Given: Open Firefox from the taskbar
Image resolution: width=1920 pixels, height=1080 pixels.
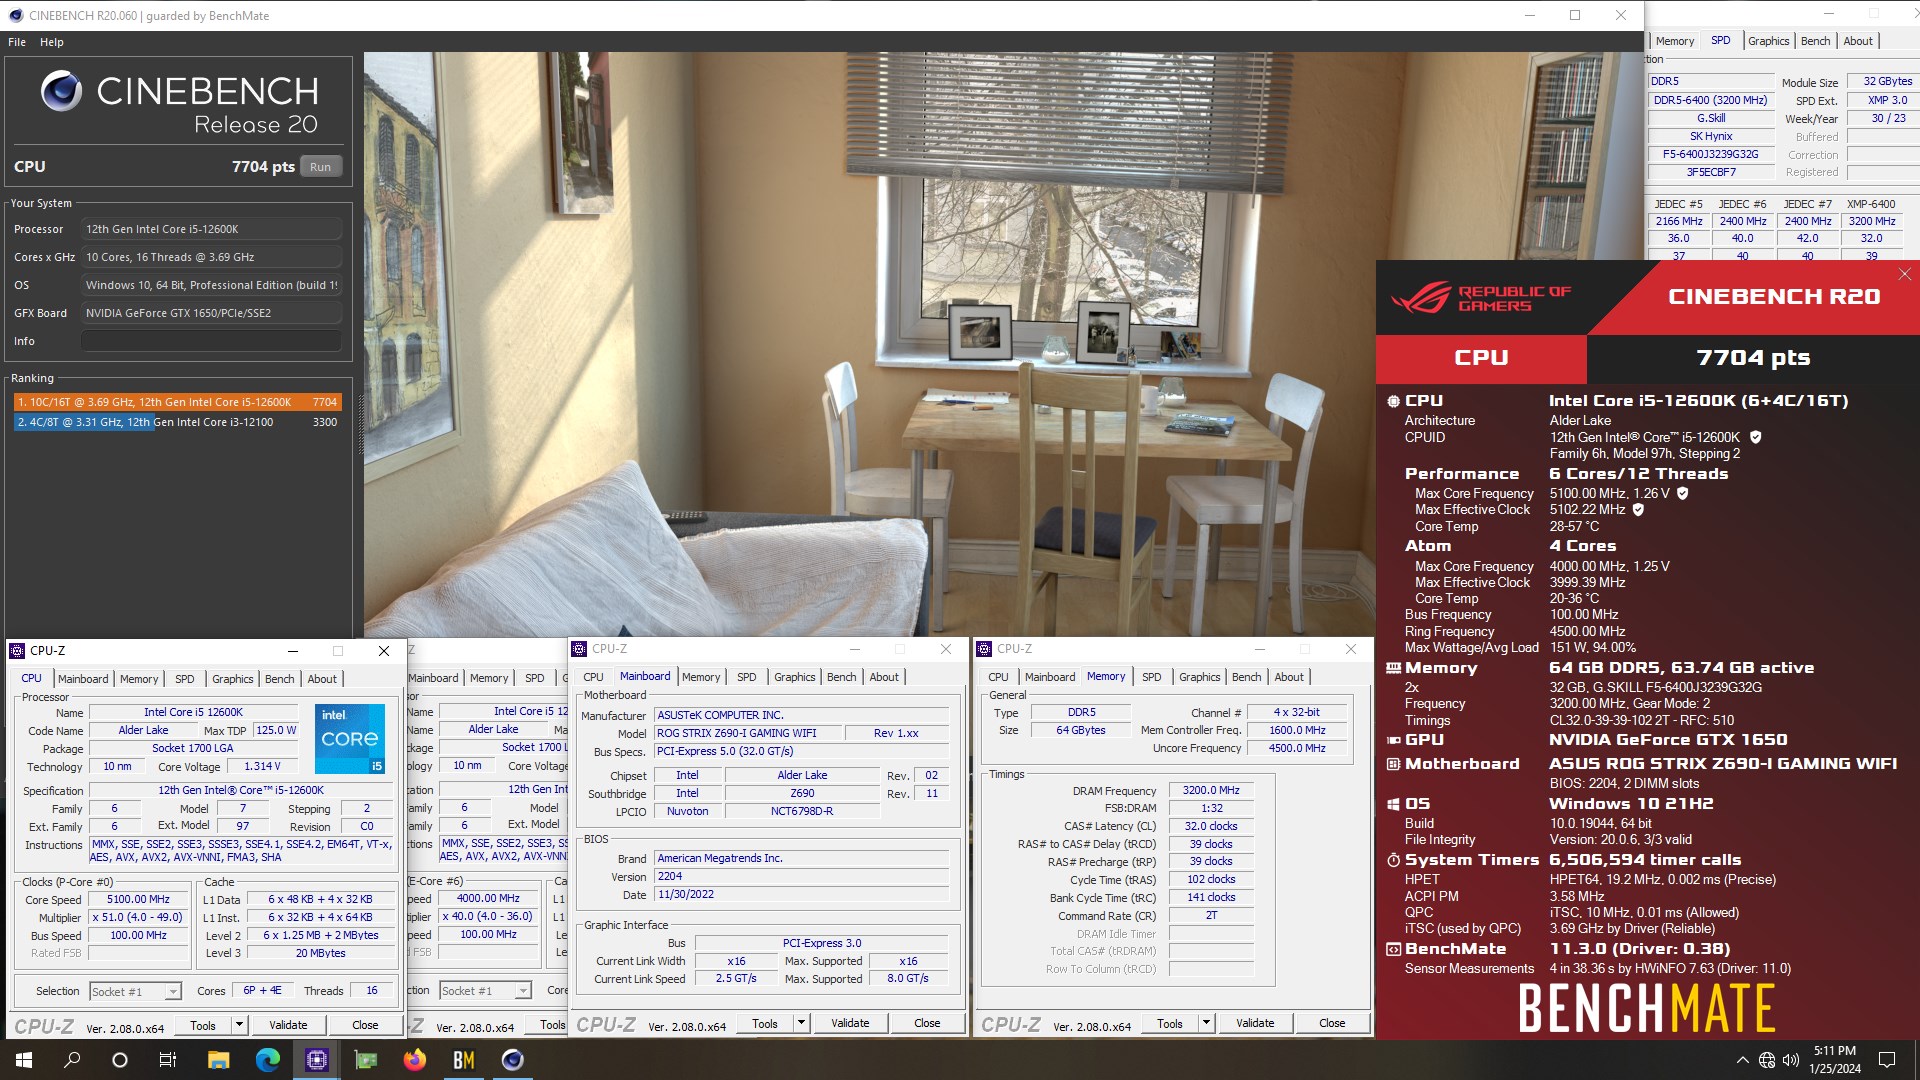Looking at the screenshot, I should pyautogui.click(x=414, y=1060).
